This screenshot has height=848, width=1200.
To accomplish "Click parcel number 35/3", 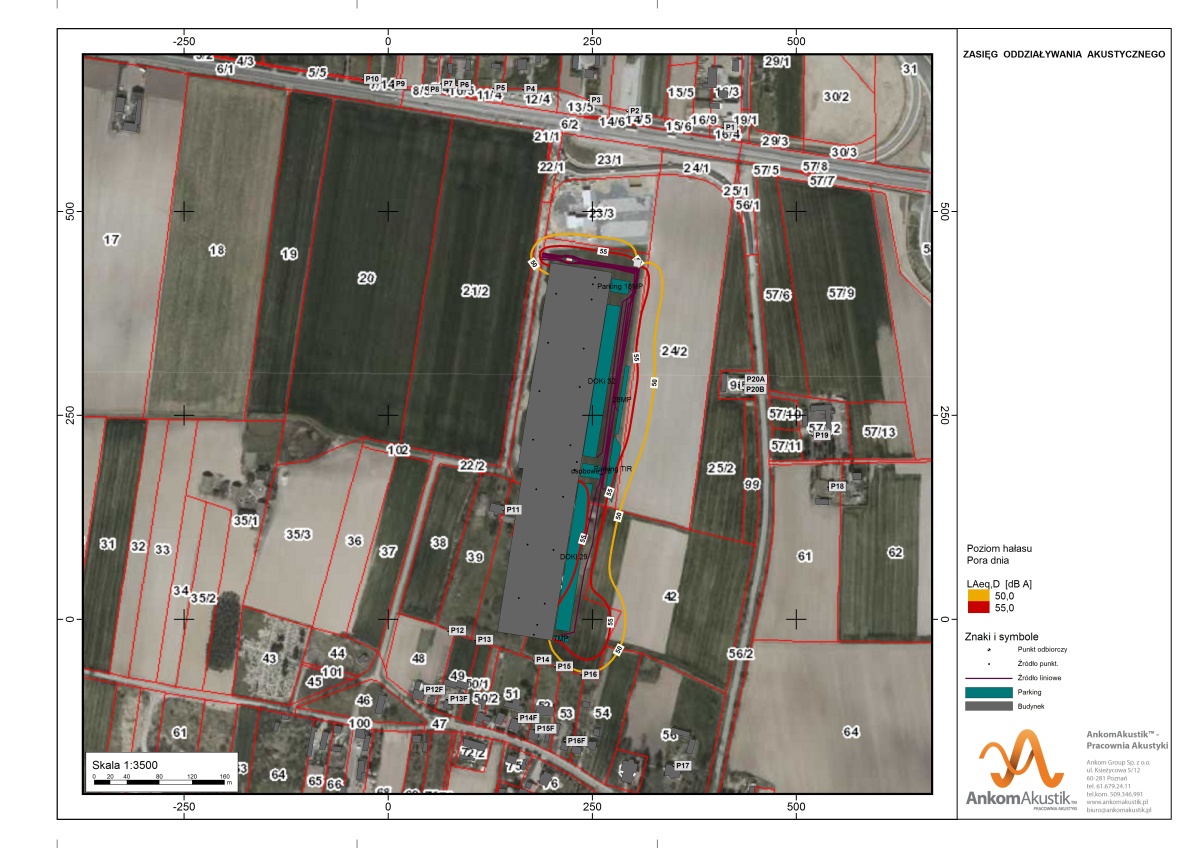I will click(x=298, y=535).
